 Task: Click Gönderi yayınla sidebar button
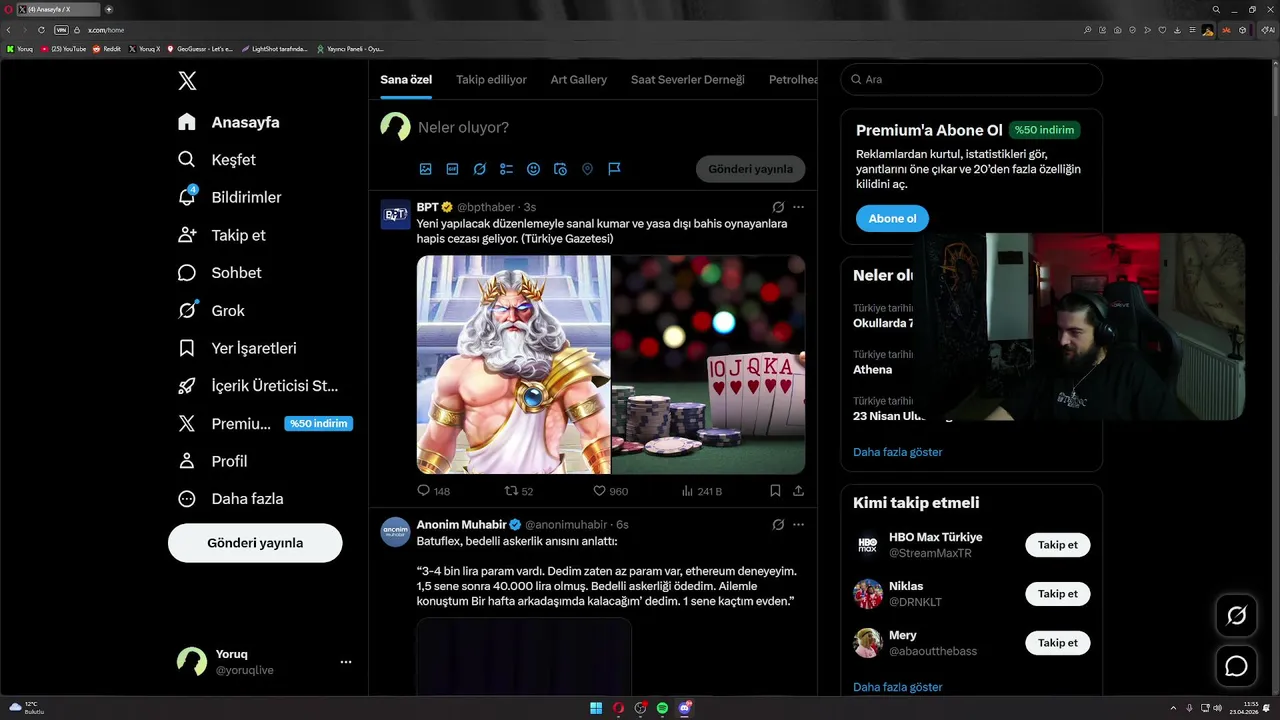(255, 543)
